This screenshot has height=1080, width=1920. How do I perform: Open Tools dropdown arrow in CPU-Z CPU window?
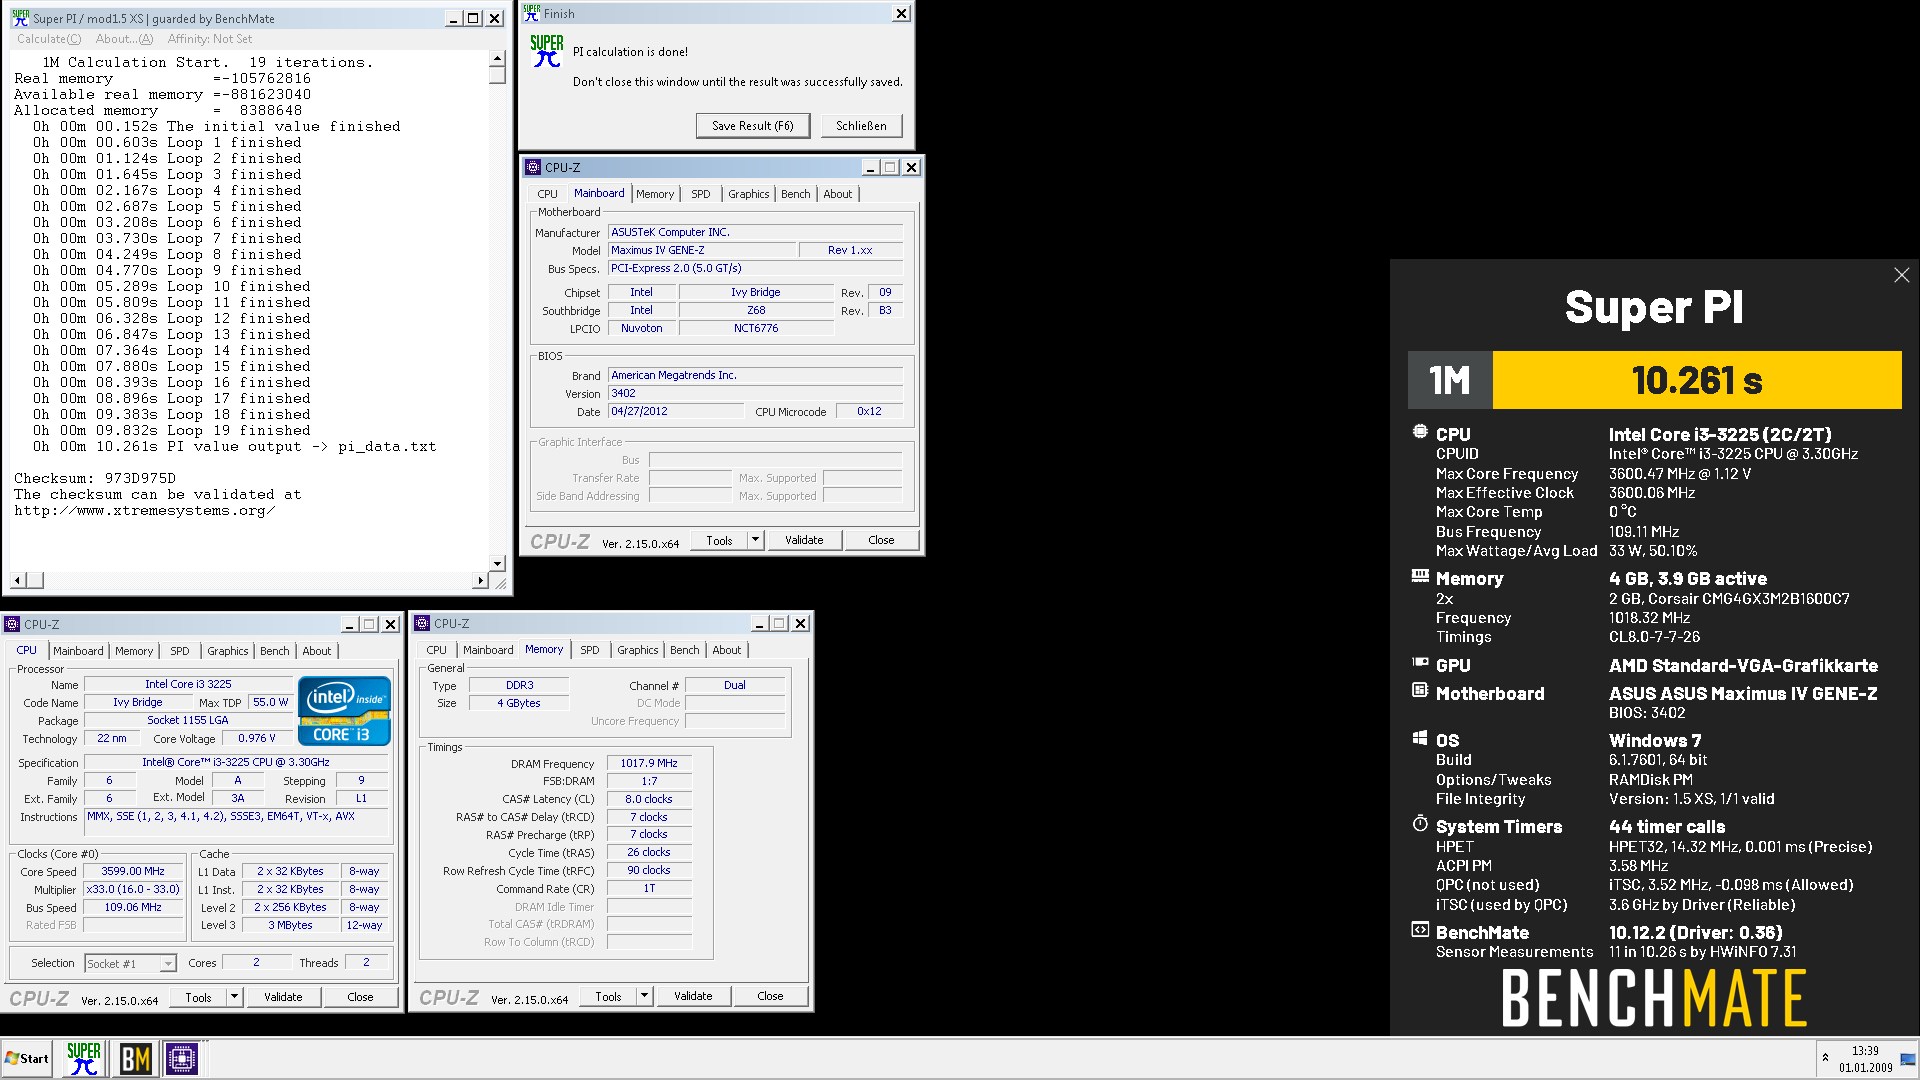click(235, 997)
